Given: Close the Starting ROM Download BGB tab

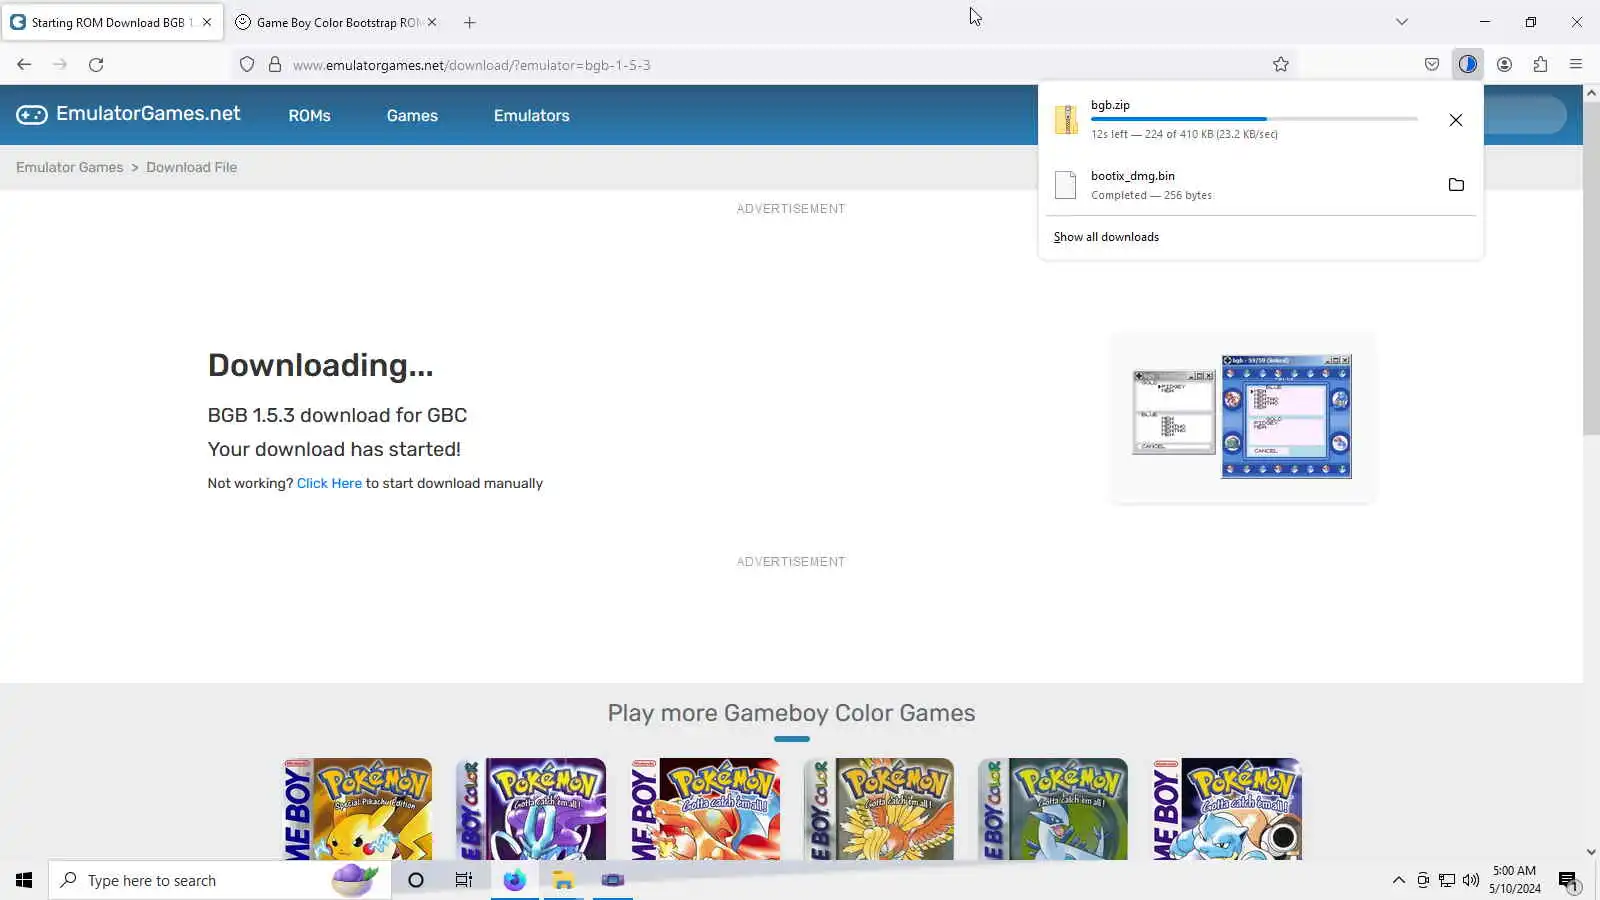Looking at the screenshot, I should 207,22.
